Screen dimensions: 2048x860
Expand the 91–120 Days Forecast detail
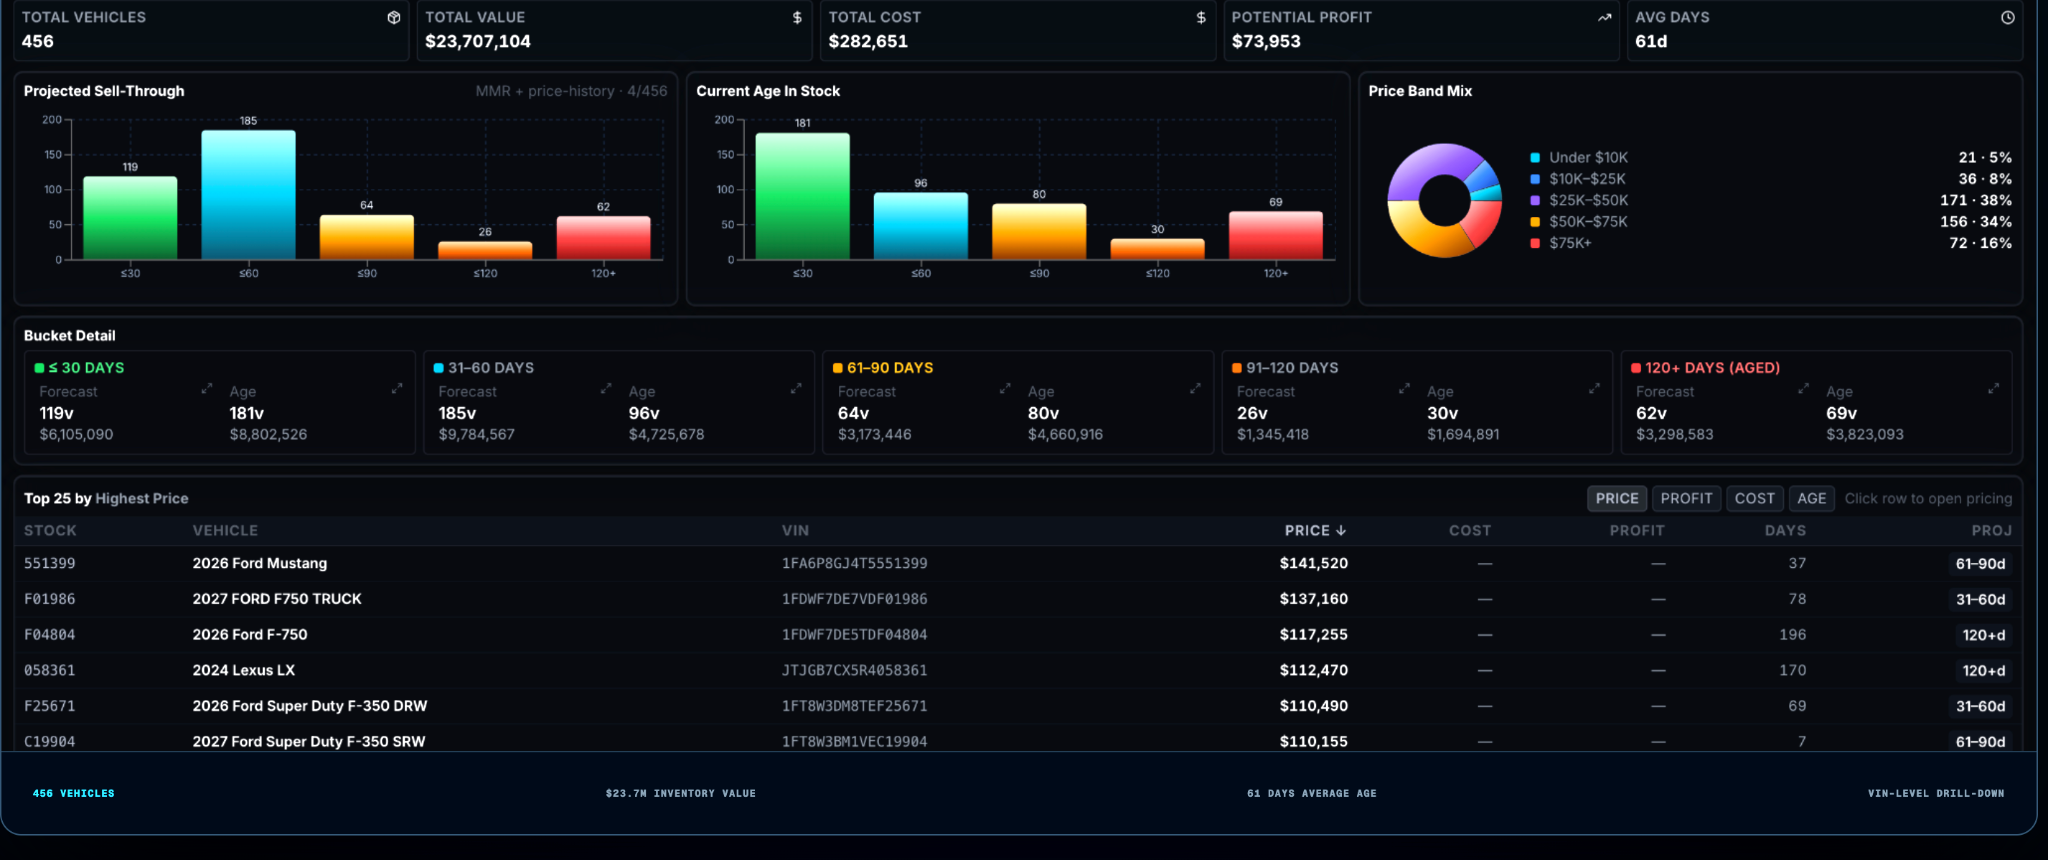[1404, 388]
